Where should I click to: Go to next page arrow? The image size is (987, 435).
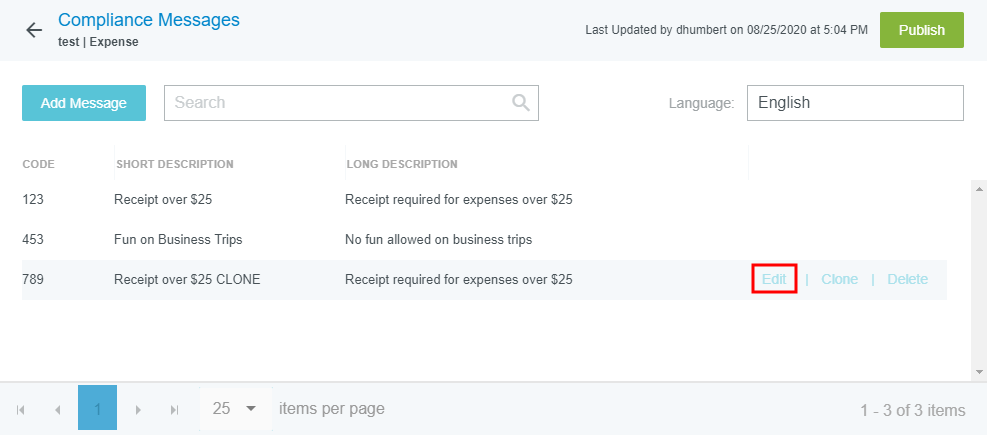click(x=138, y=409)
